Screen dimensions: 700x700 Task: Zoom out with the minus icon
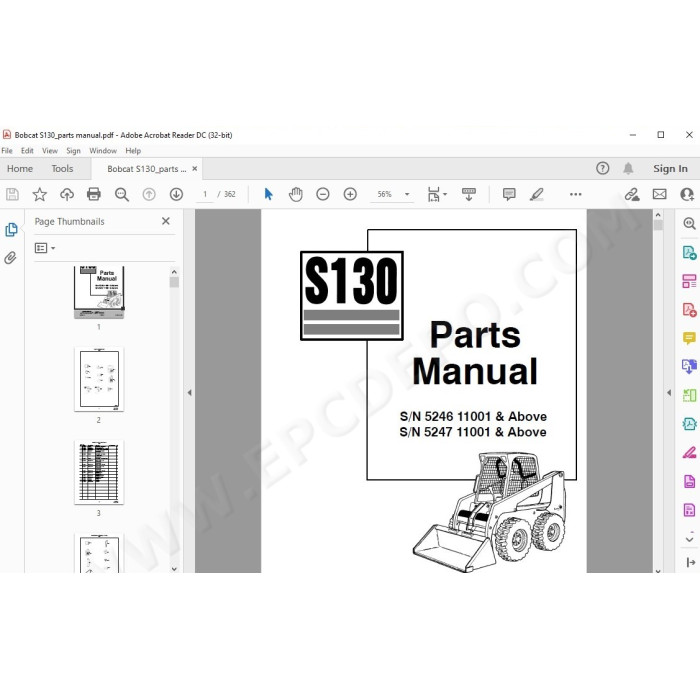(323, 194)
